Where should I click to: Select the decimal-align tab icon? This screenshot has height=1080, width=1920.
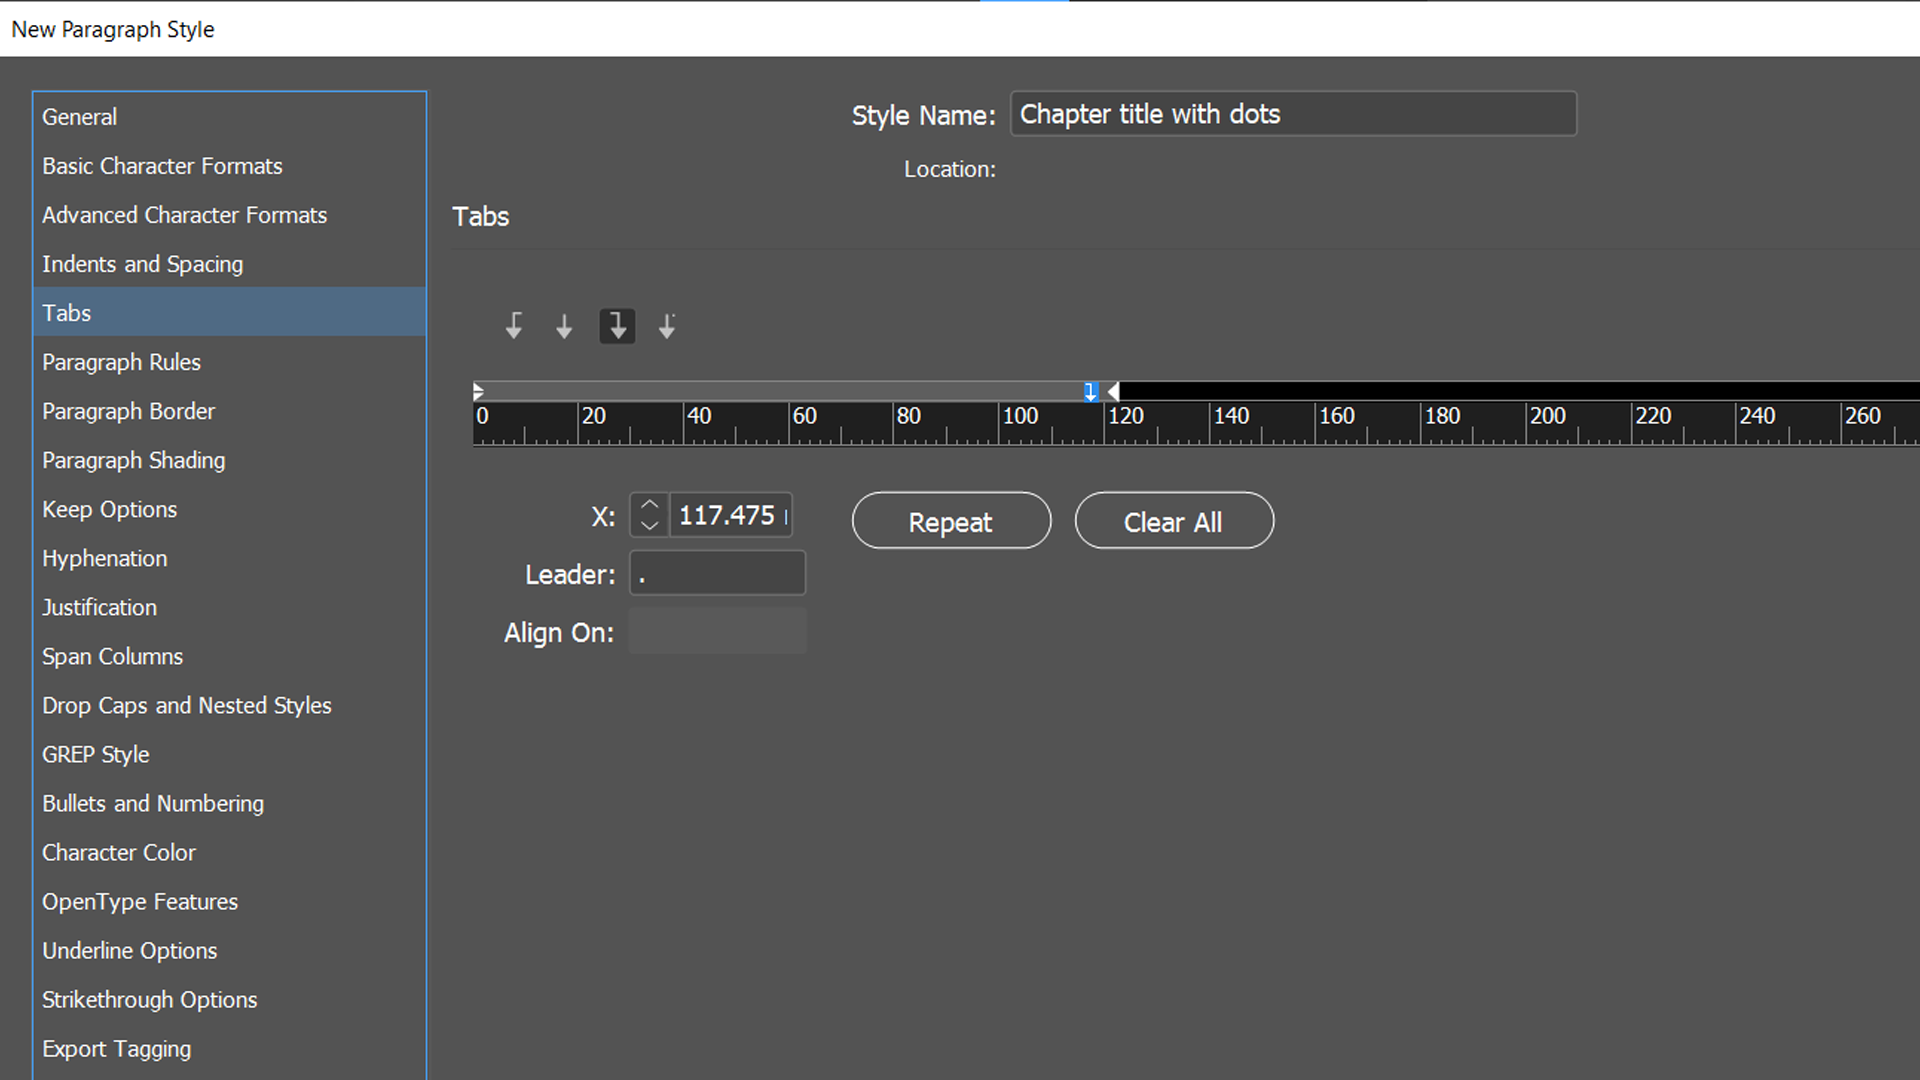point(667,327)
